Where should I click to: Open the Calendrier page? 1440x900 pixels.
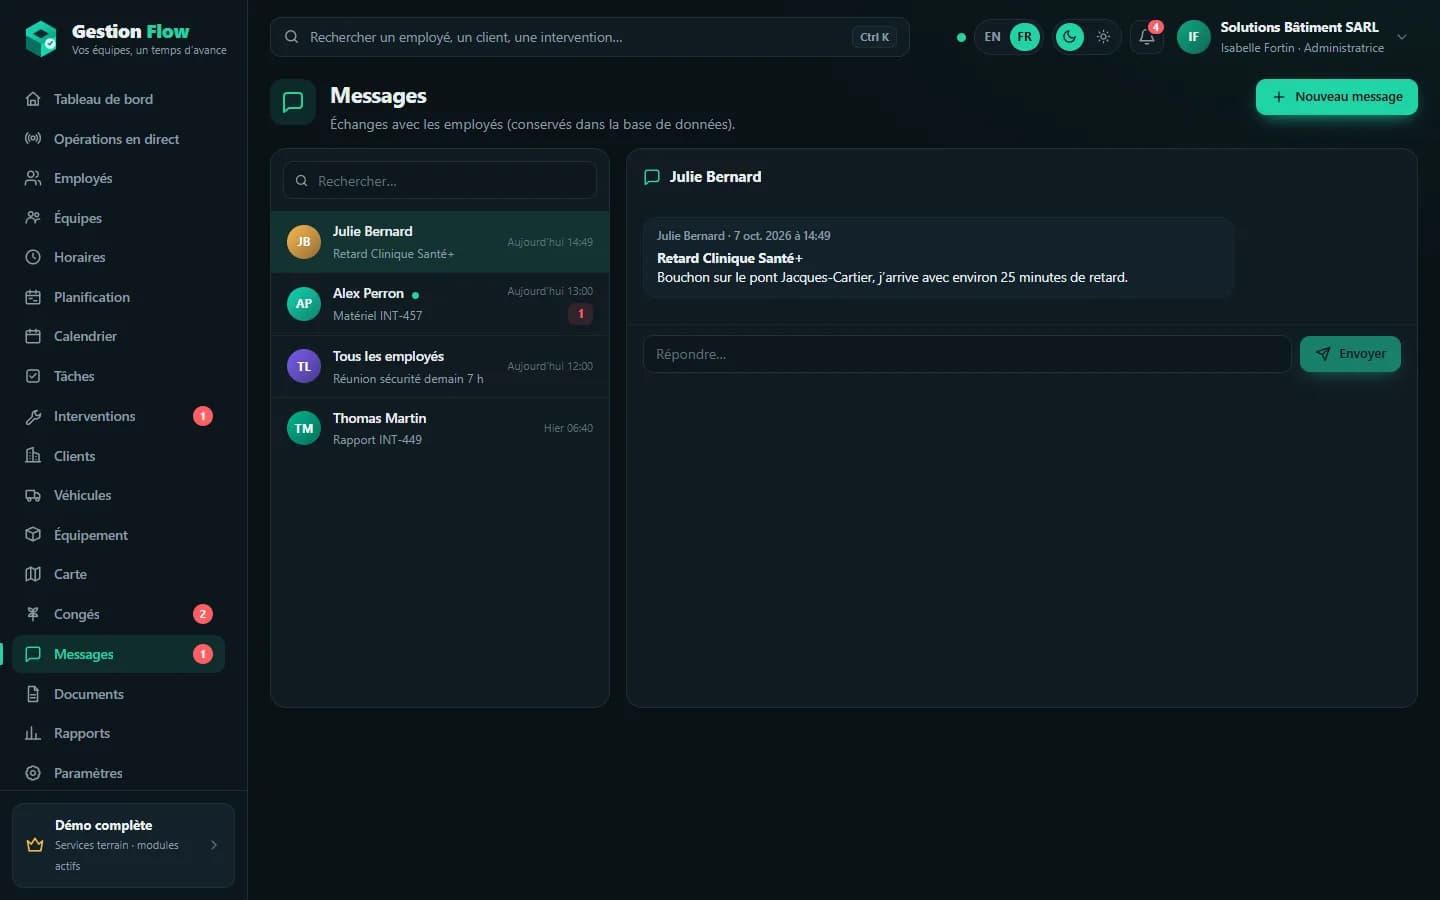[118, 336]
